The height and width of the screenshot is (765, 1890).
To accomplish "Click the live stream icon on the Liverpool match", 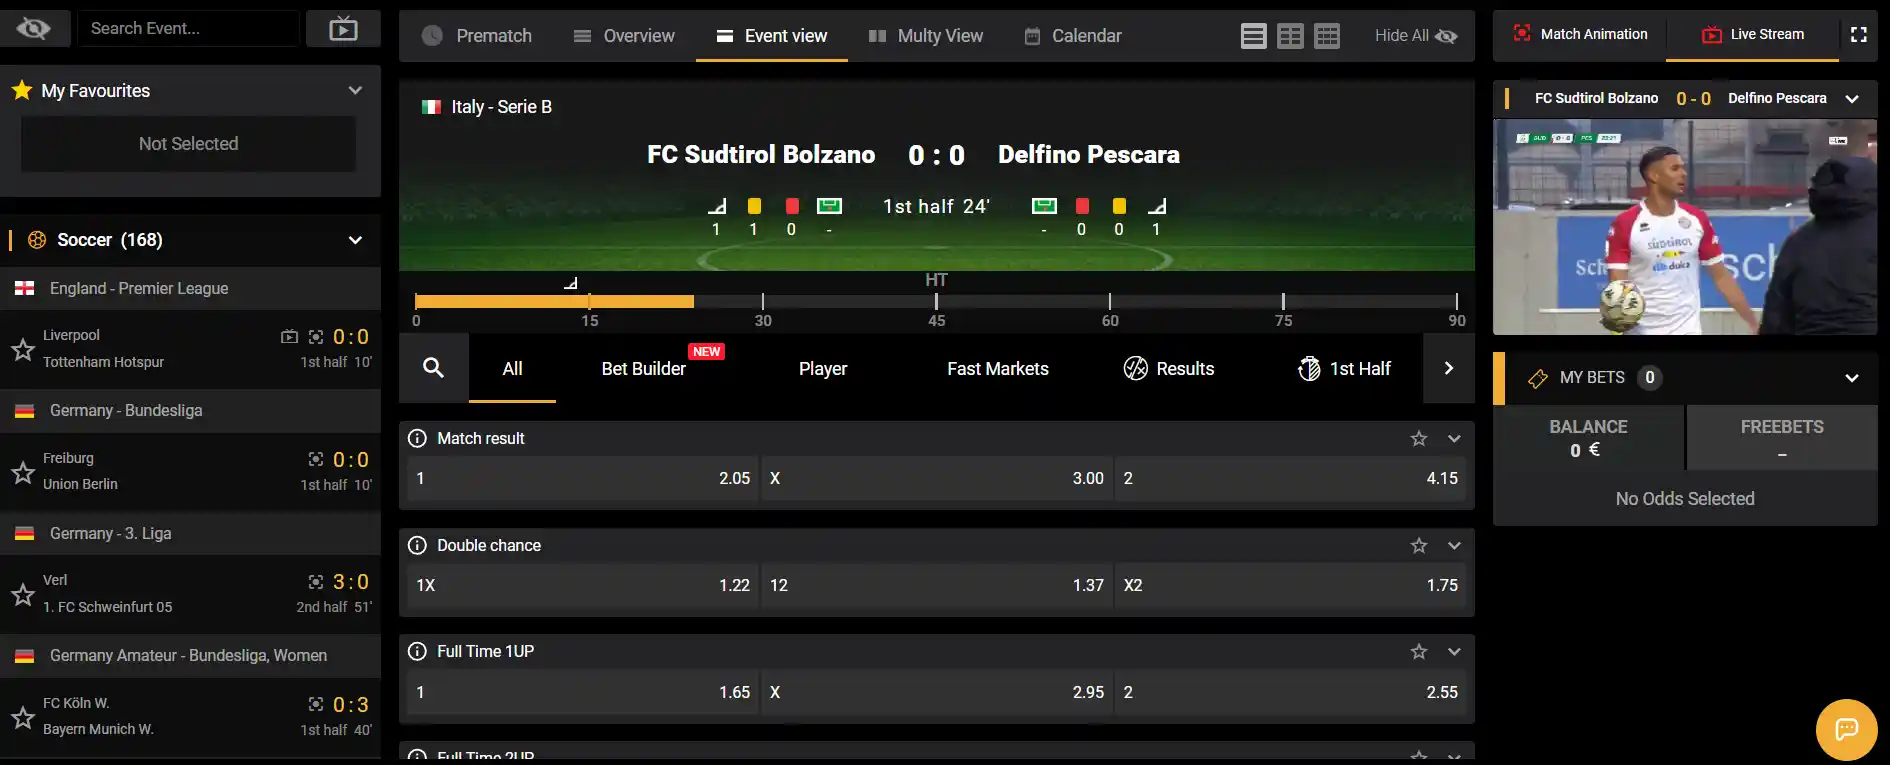I will click(289, 337).
